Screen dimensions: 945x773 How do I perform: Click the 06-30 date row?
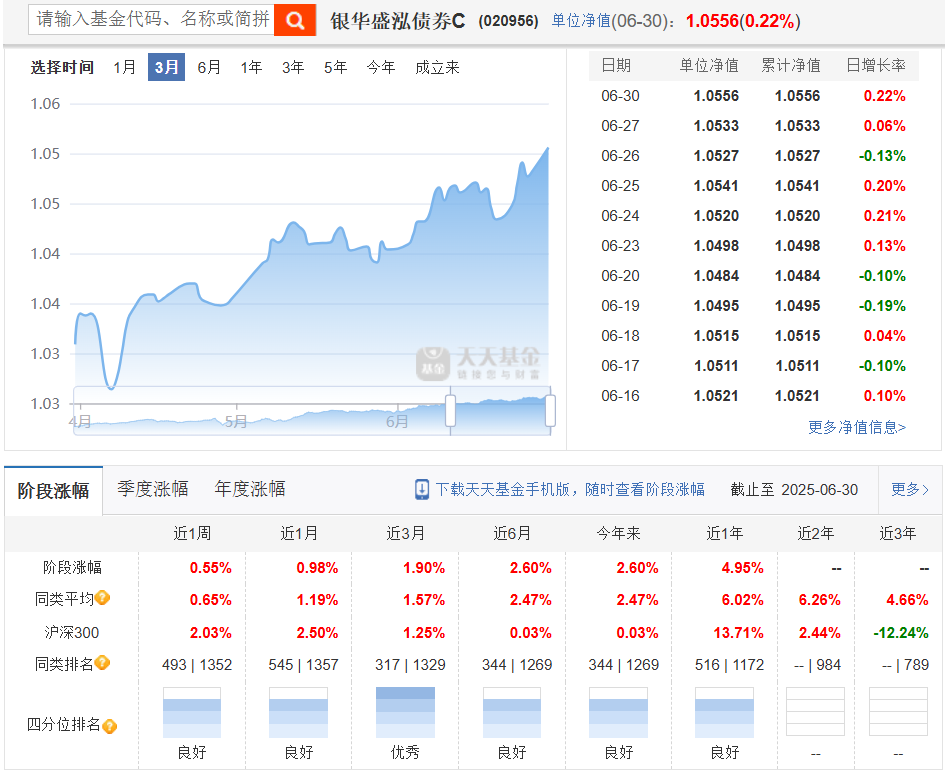(x=753, y=96)
